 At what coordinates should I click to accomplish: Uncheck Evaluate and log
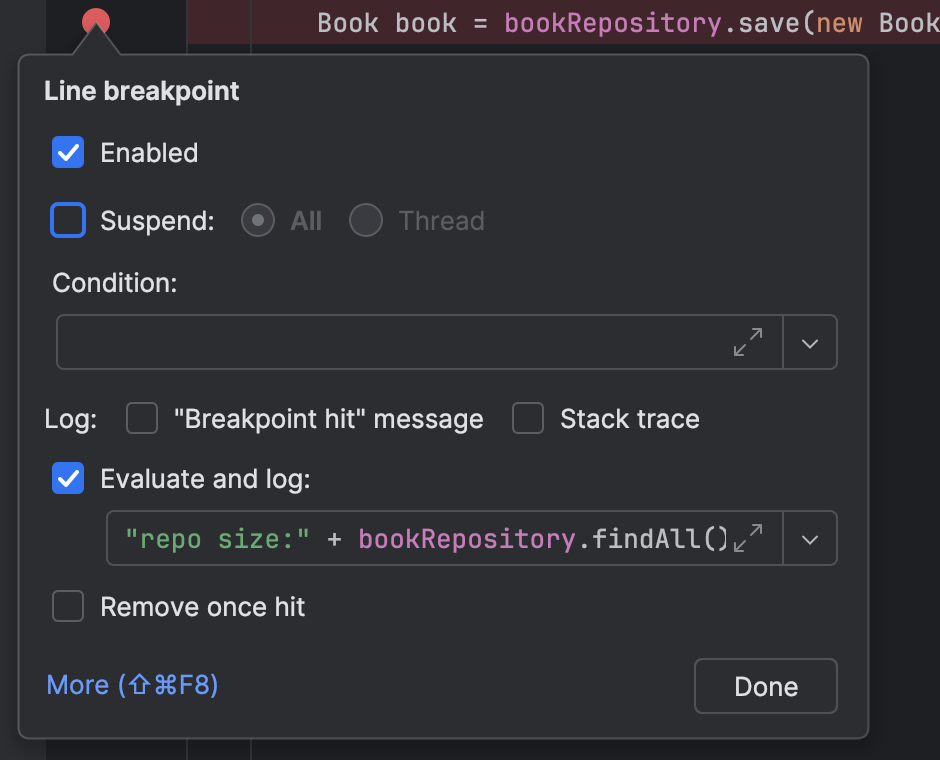click(67, 479)
